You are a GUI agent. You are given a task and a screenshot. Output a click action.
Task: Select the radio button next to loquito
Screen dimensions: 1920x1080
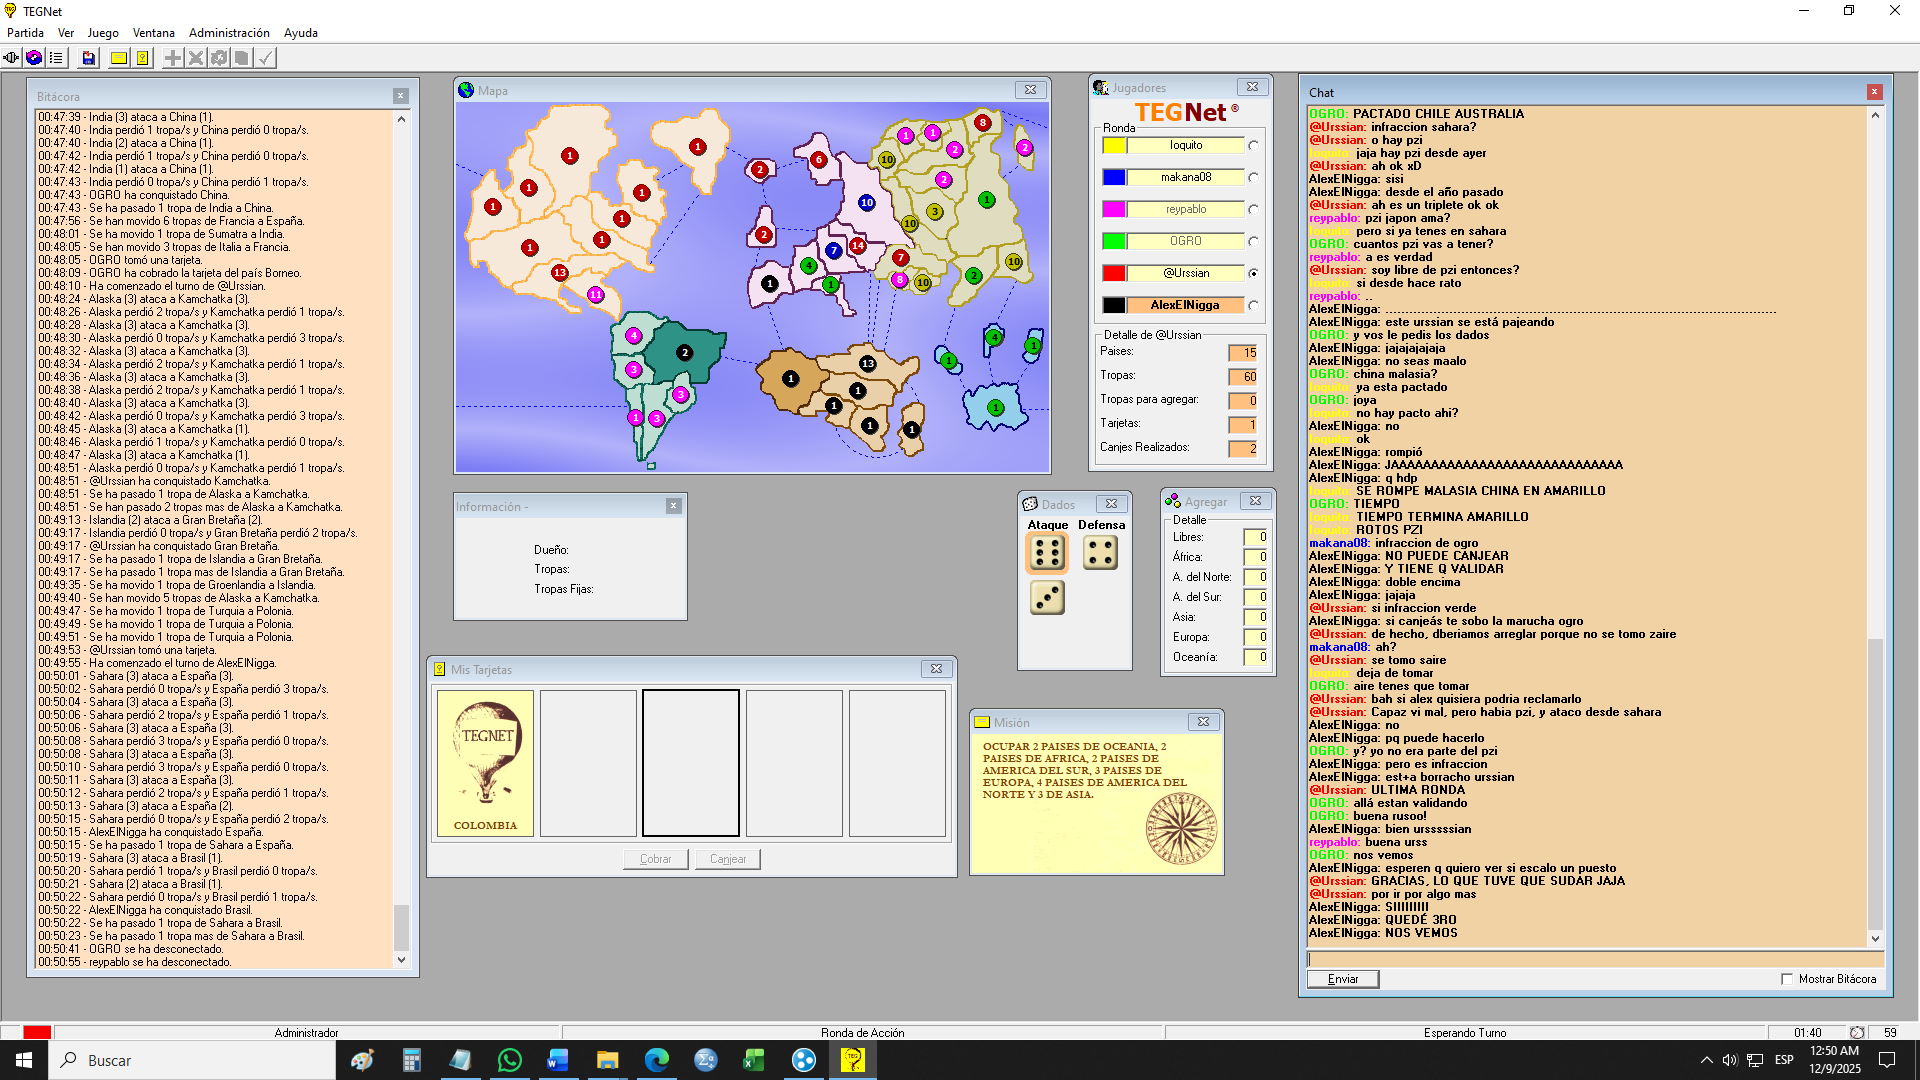tap(1253, 146)
